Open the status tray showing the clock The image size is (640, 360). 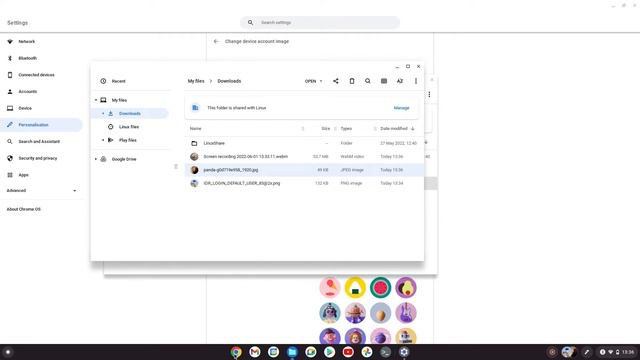(x=616, y=352)
